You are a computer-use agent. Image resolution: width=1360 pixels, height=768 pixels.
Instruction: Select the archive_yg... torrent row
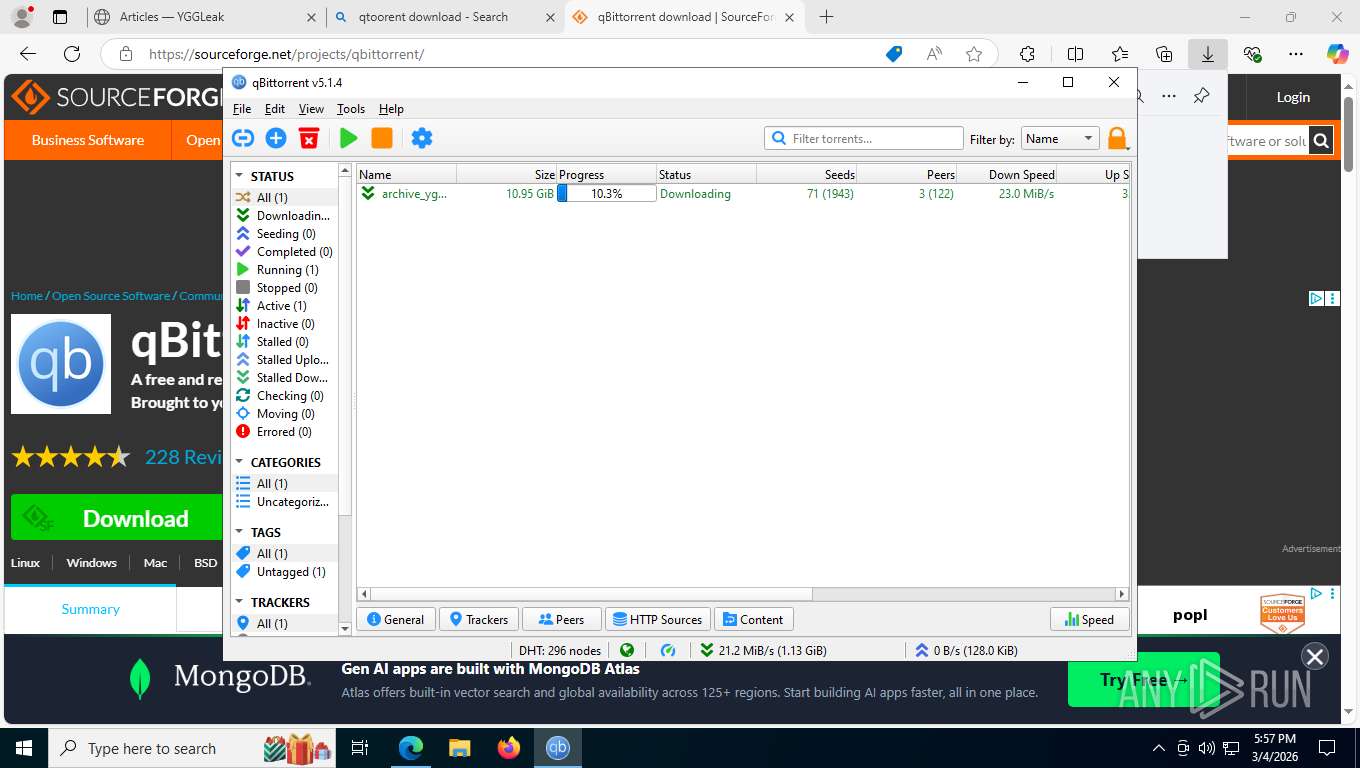pyautogui.click(x=743, y=194)
